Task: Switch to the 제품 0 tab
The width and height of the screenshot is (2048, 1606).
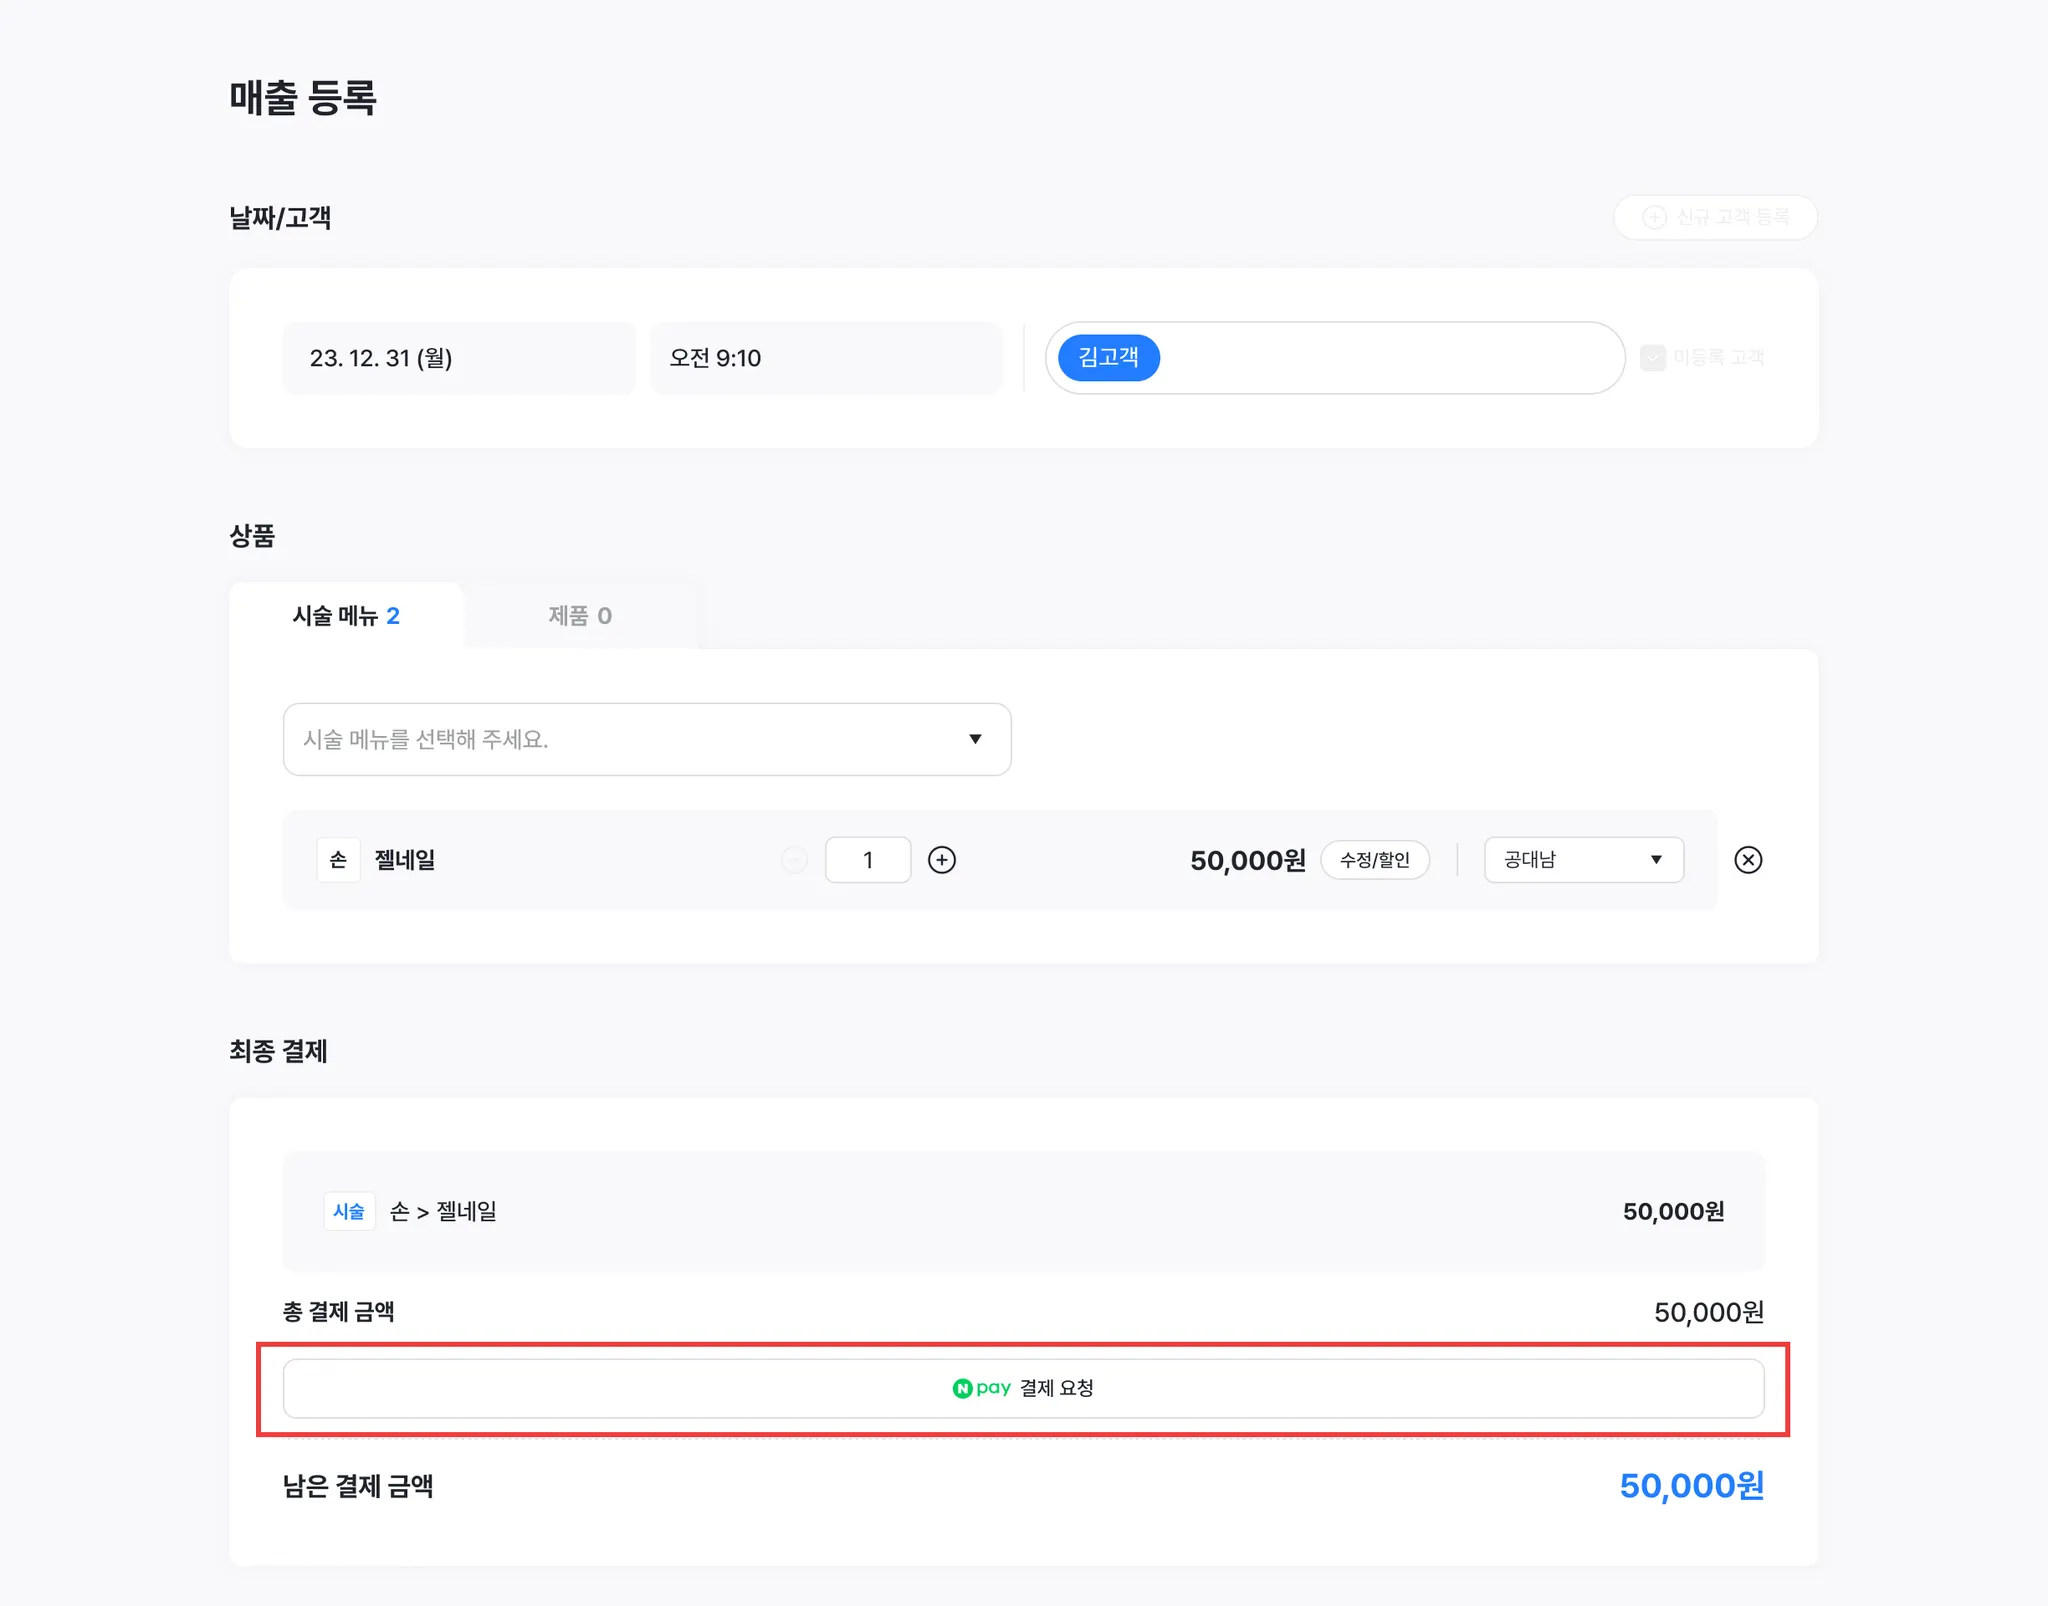Action: coord(580,616)
